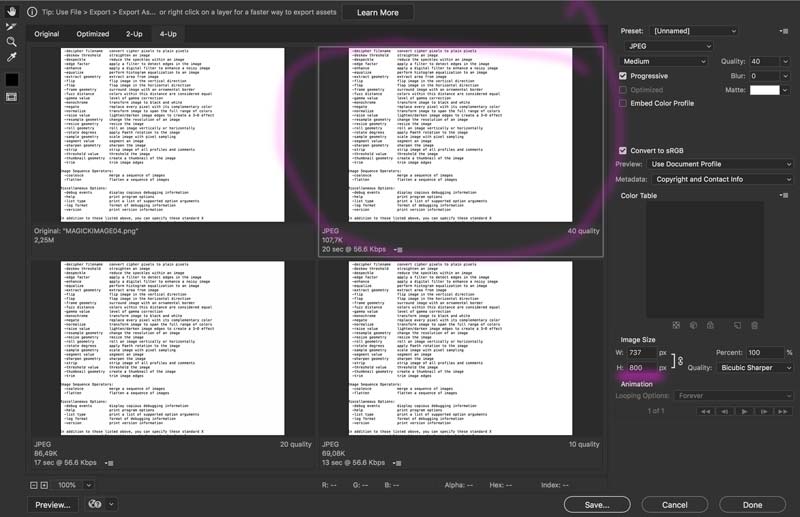Click the black eyedropper color swatch
This screenshot has height=517, width=800.
tap(11, 80)
